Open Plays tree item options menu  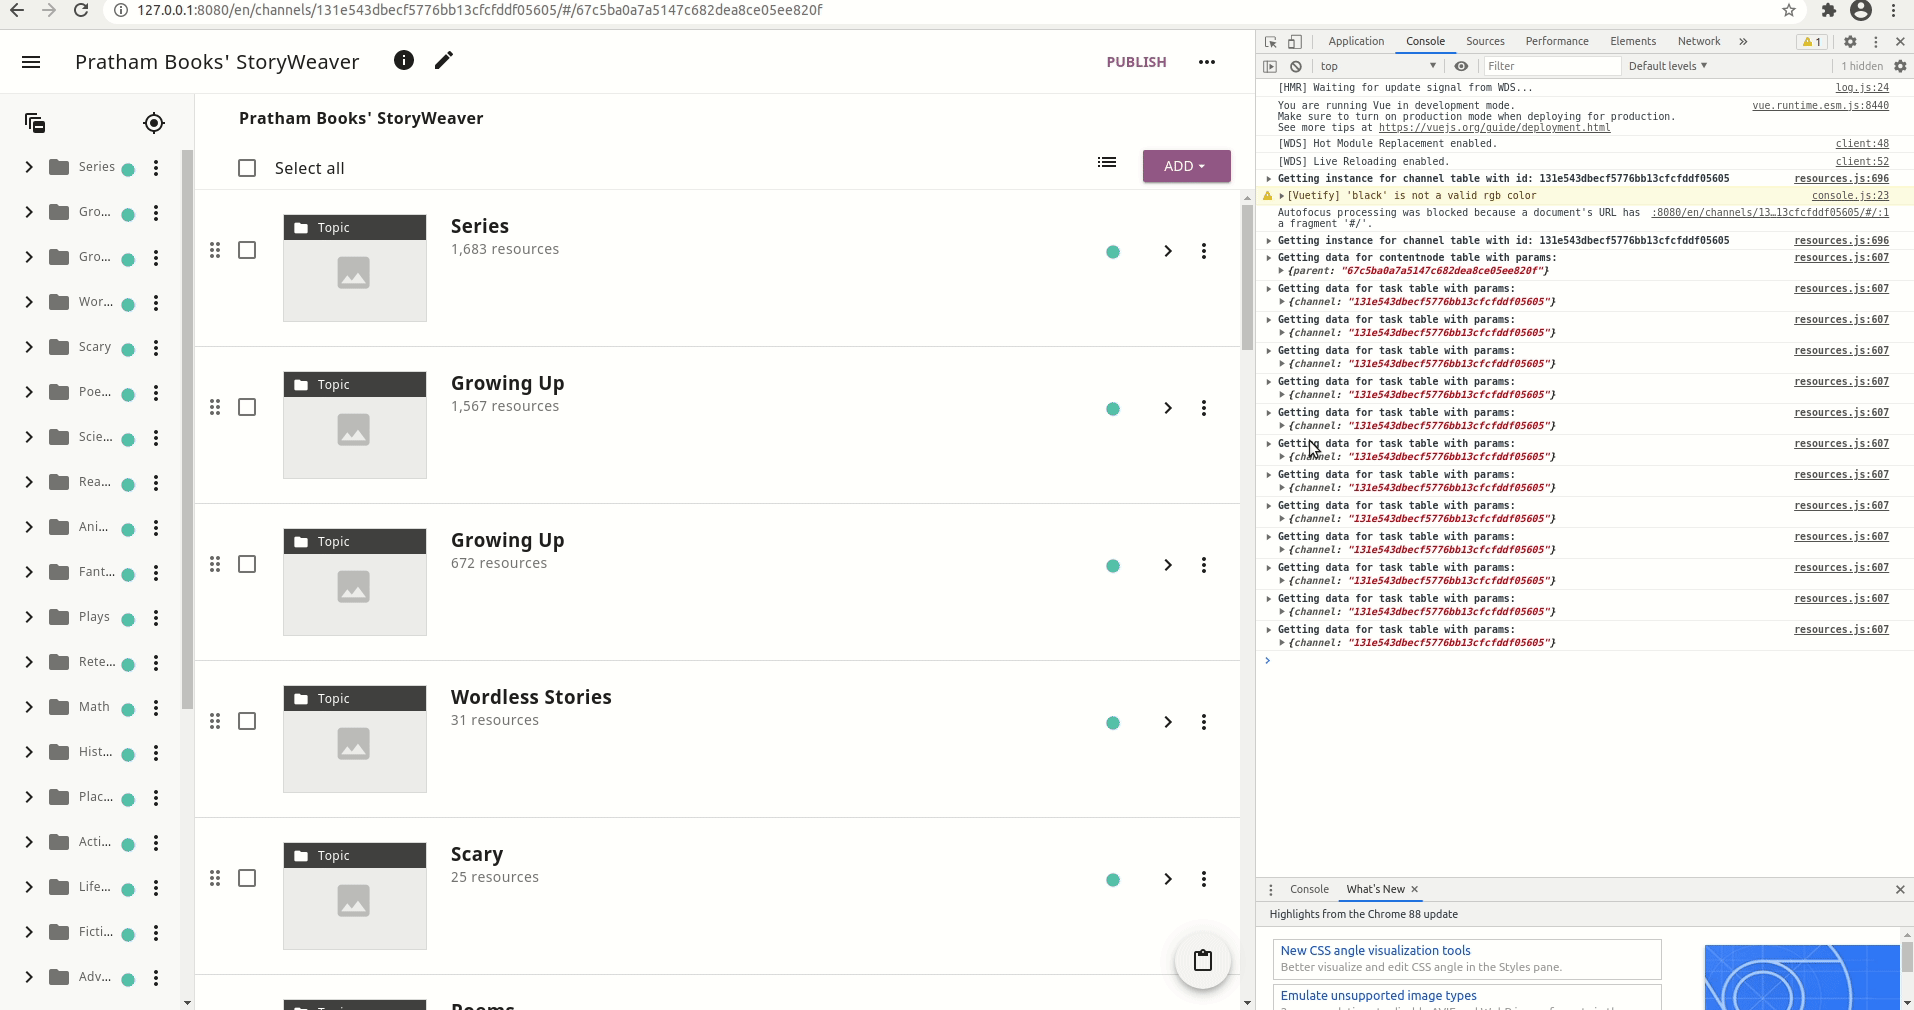coord(156,618)
